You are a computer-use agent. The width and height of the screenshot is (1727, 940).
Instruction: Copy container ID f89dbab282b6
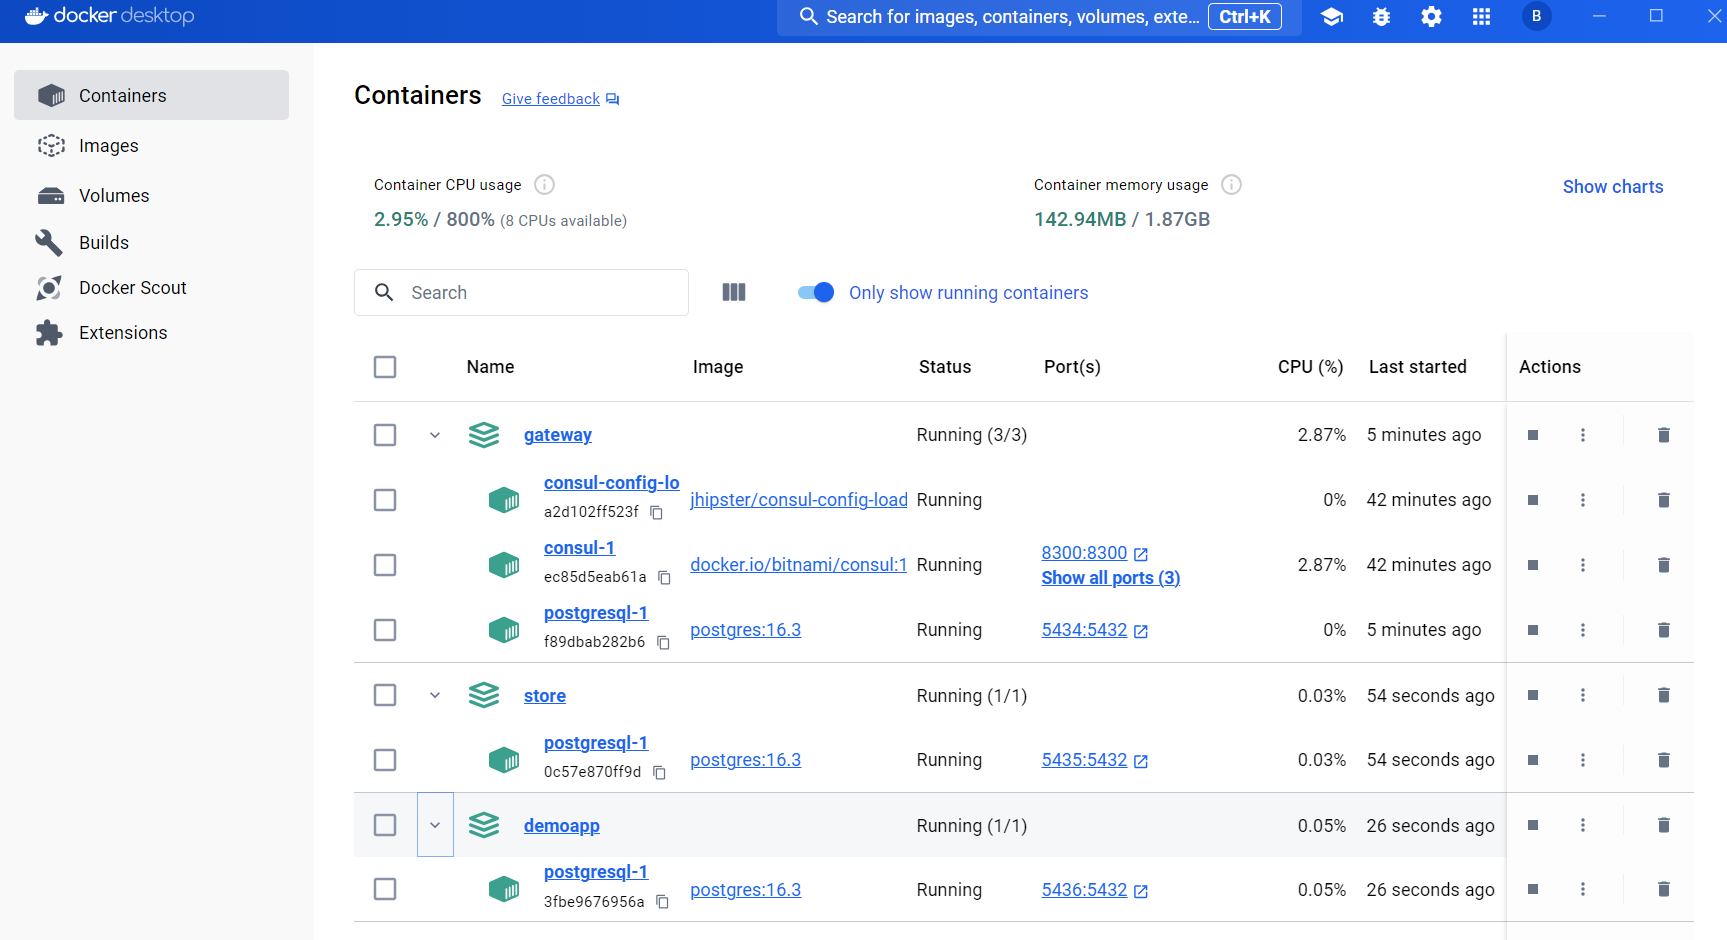[x=662, y=642]
